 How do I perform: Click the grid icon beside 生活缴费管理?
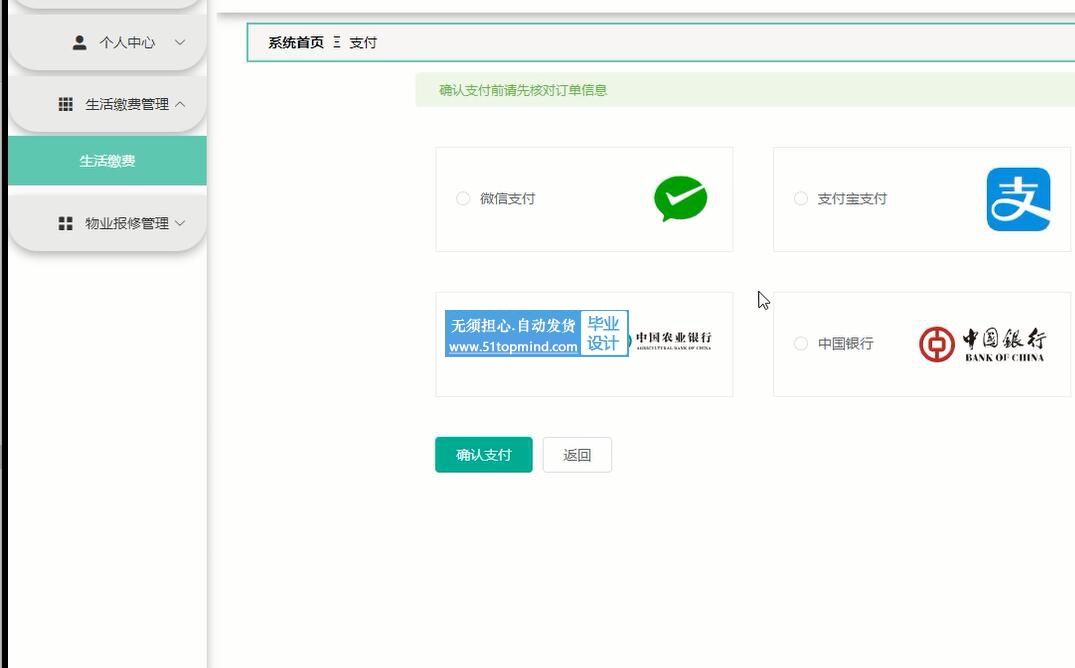point(66,104)
